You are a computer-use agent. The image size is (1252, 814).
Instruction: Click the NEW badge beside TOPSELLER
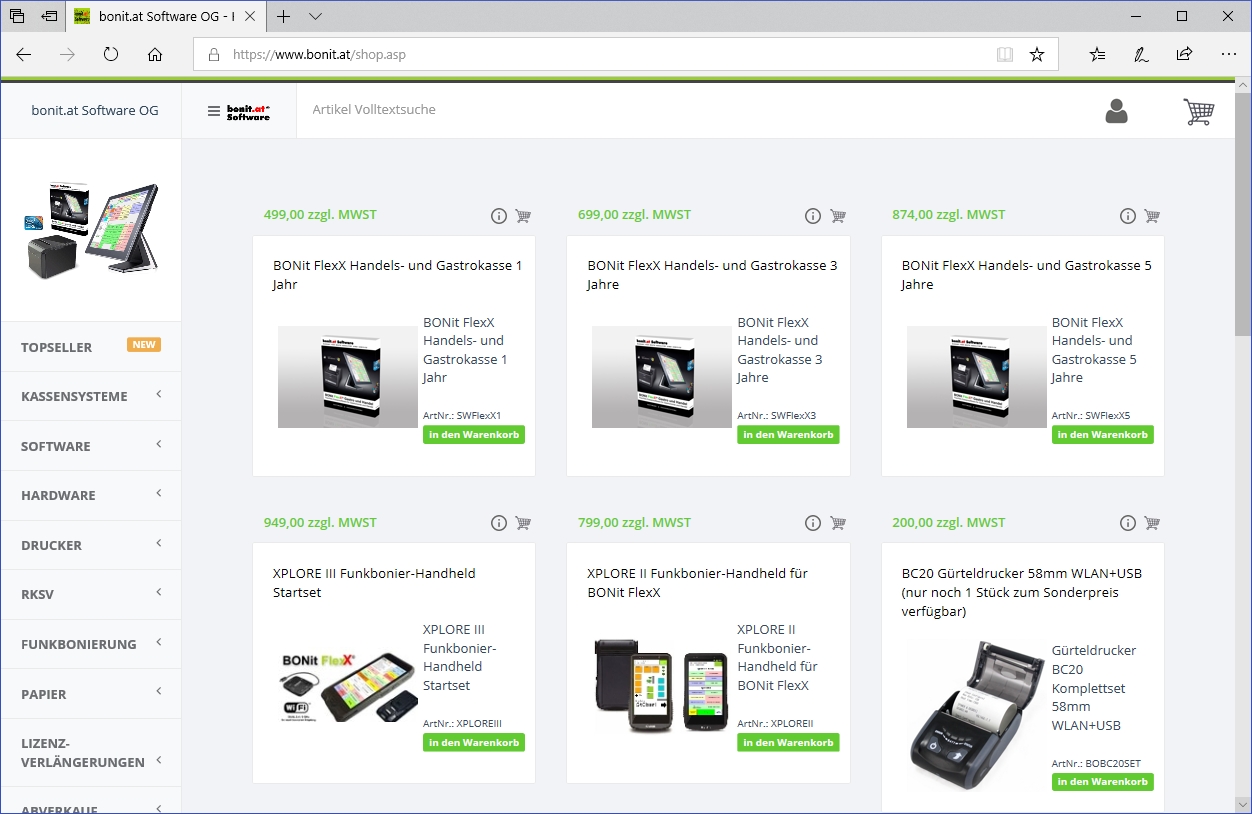click(144, 345)
